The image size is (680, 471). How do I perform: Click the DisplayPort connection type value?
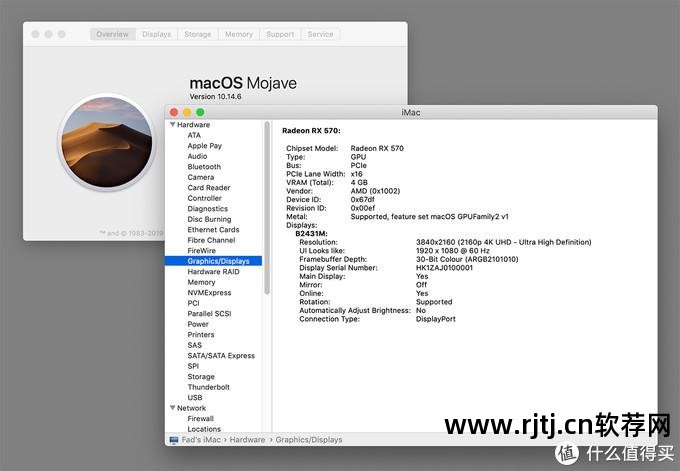coord(436,319)
